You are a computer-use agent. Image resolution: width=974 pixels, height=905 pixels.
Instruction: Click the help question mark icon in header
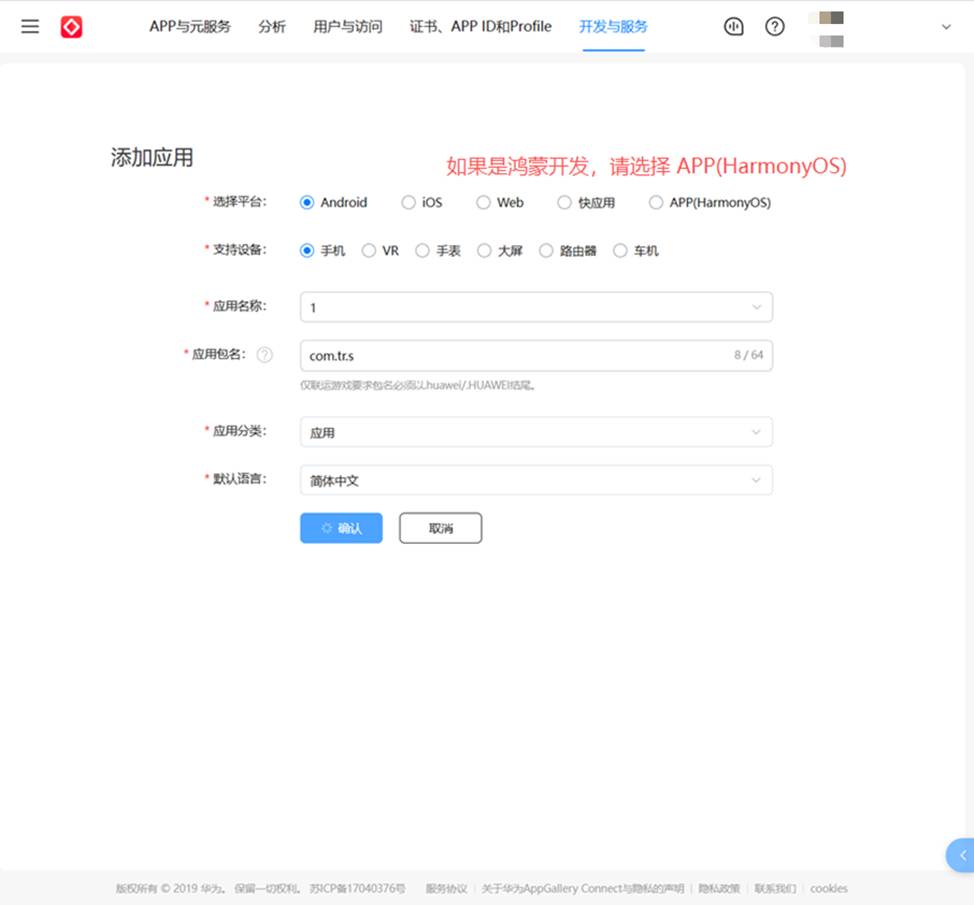775,27
